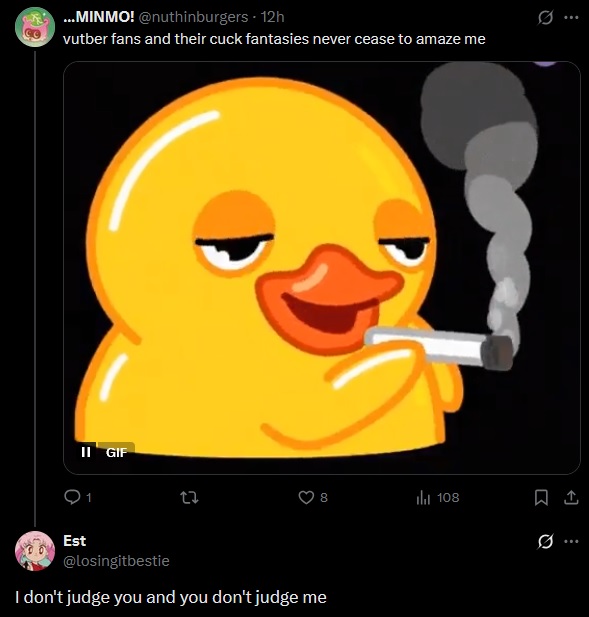Open the smoking duck GIF media
Viewport: 589px width, 617px height.
tap(322, 268)
